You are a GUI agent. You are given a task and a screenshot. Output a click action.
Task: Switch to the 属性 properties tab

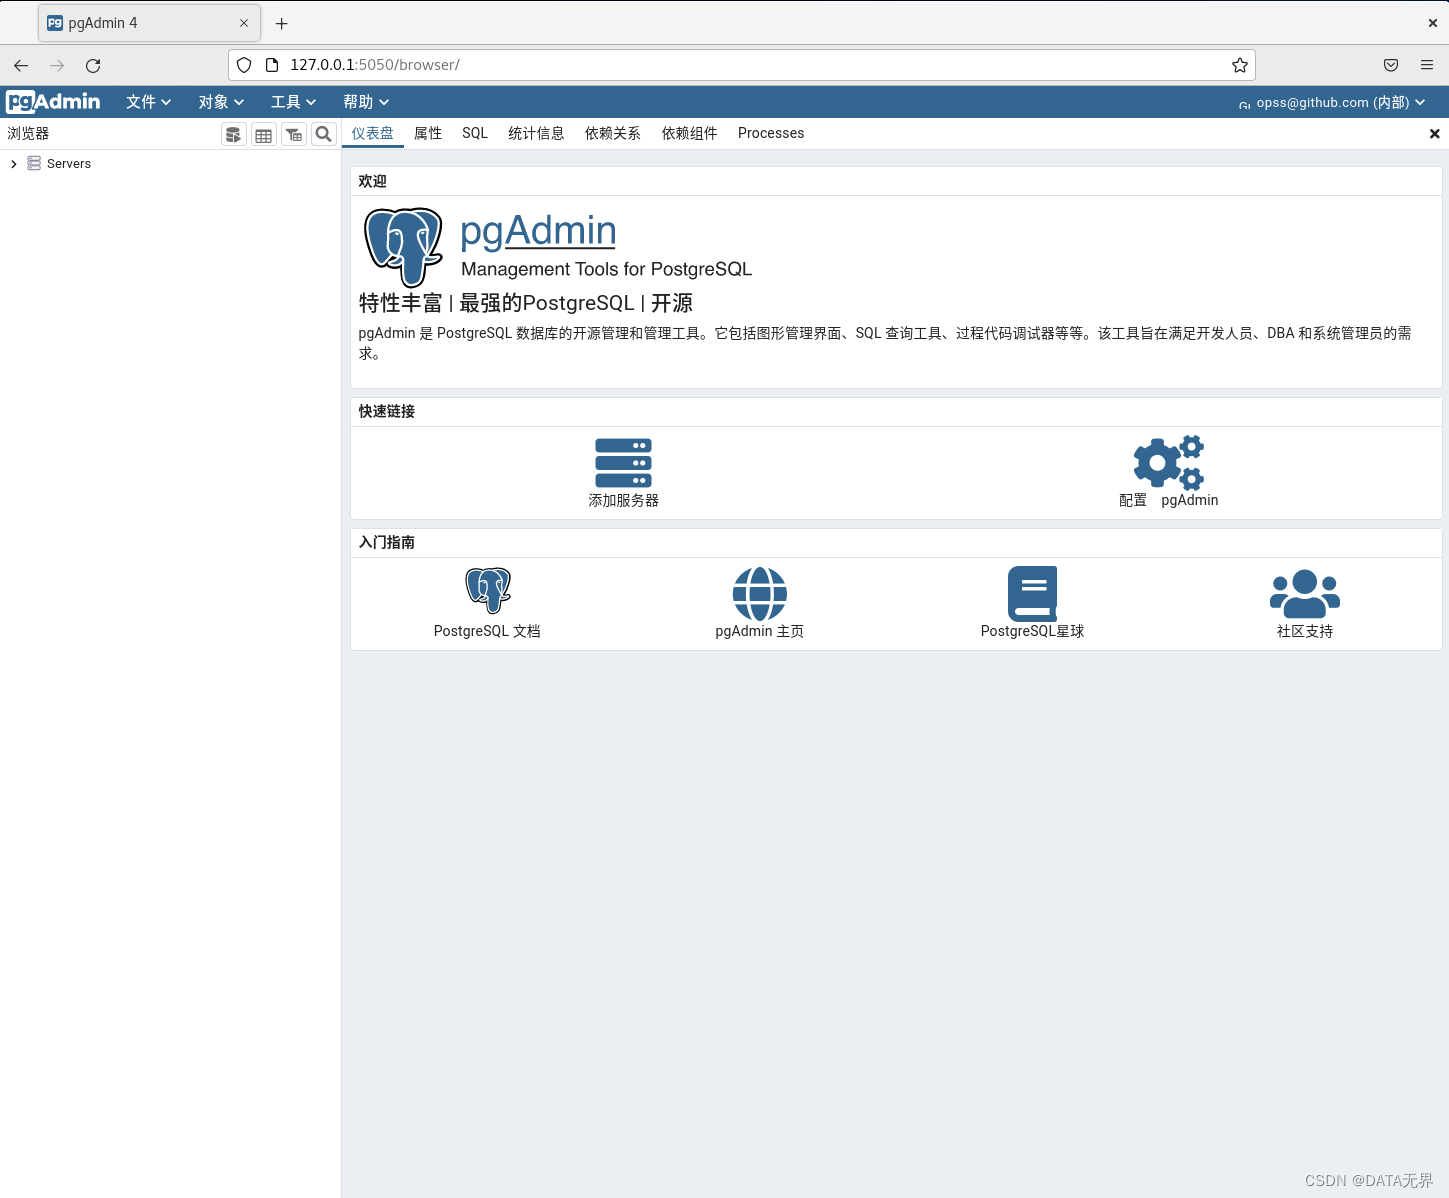(x=428, y=133)
